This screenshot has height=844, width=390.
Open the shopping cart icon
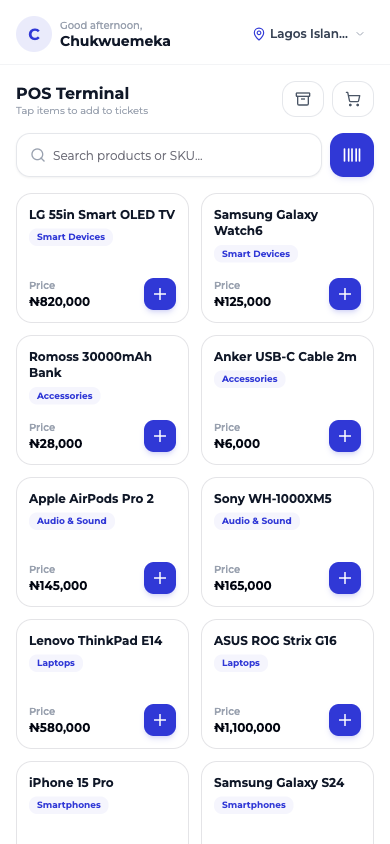(x=352, y=99)
